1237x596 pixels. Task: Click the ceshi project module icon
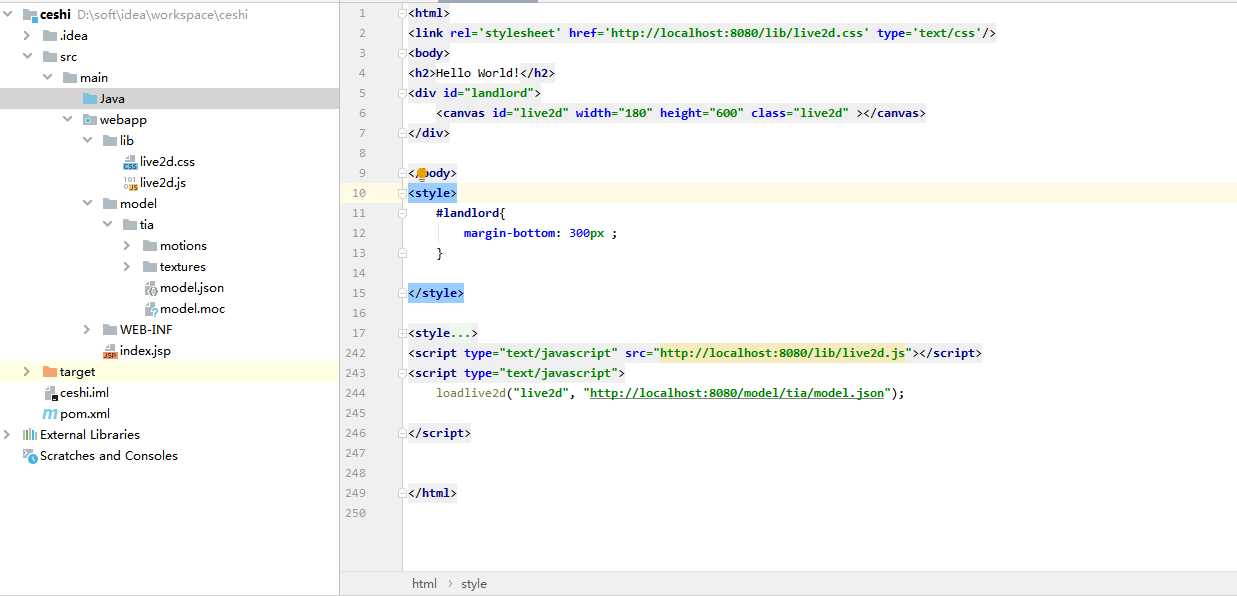point(29,15)
